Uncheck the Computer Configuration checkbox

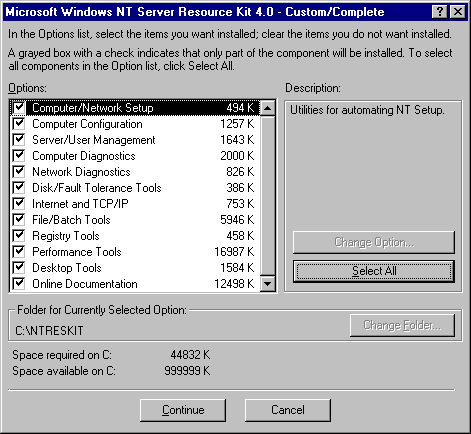[x=19, y=124]
